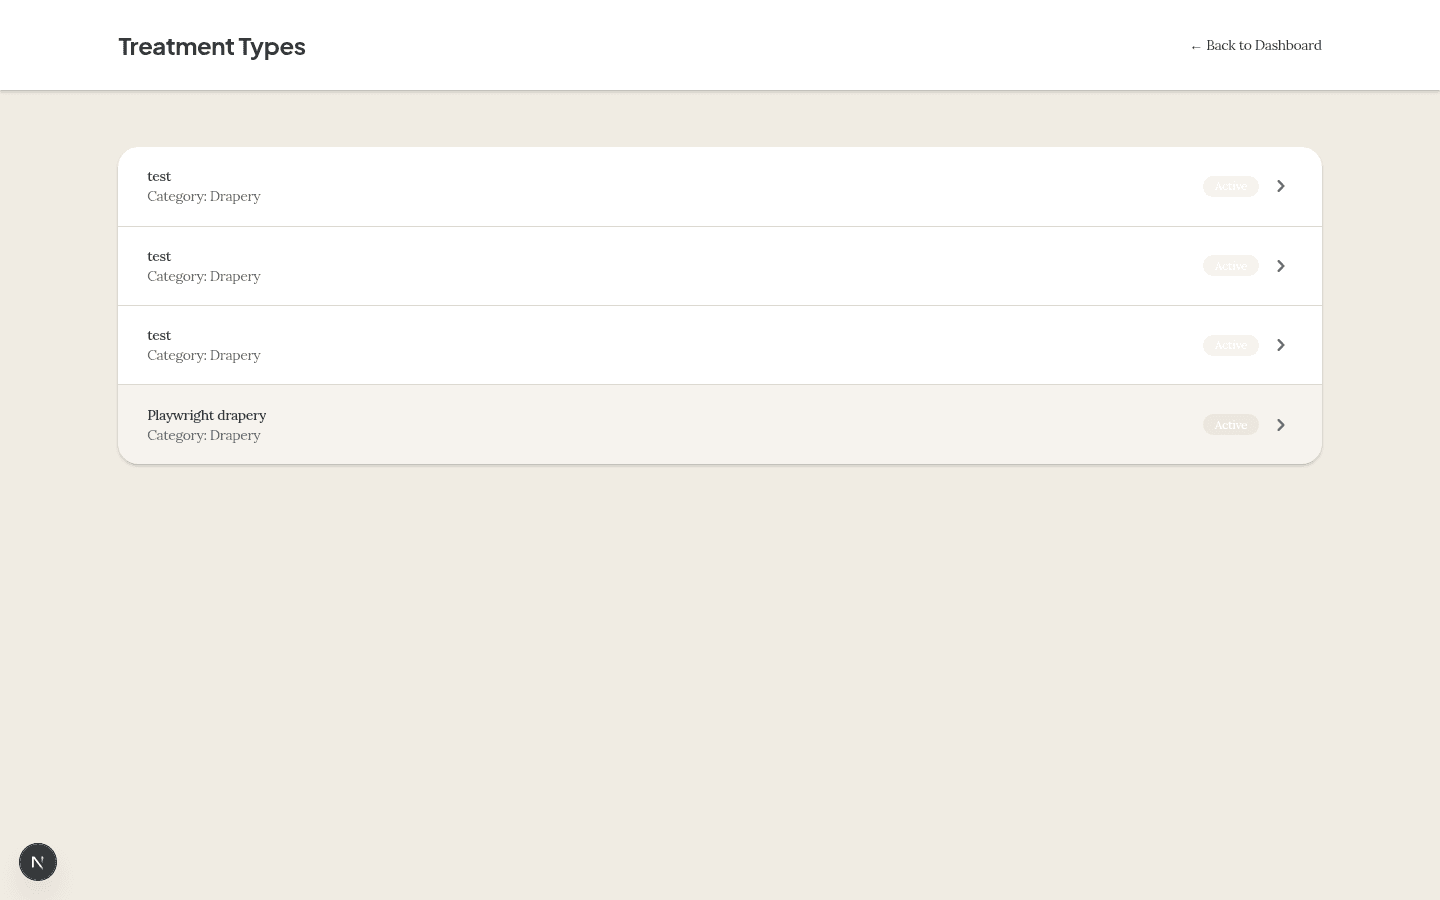1440x900 pixels.
Task: Expand the first test row chevron
Action: click(1280, 186)
